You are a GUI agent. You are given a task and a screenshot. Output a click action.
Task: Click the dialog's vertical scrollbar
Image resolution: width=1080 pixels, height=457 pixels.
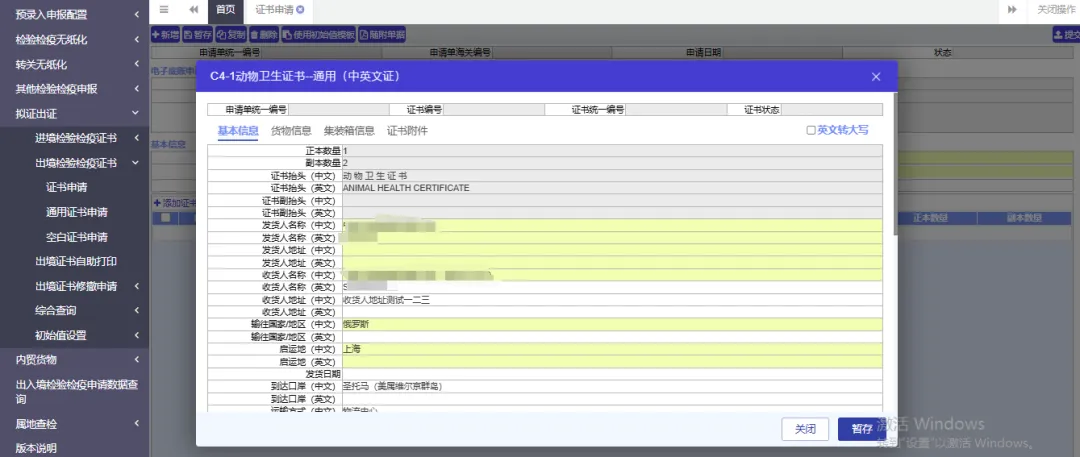[895, 165]
